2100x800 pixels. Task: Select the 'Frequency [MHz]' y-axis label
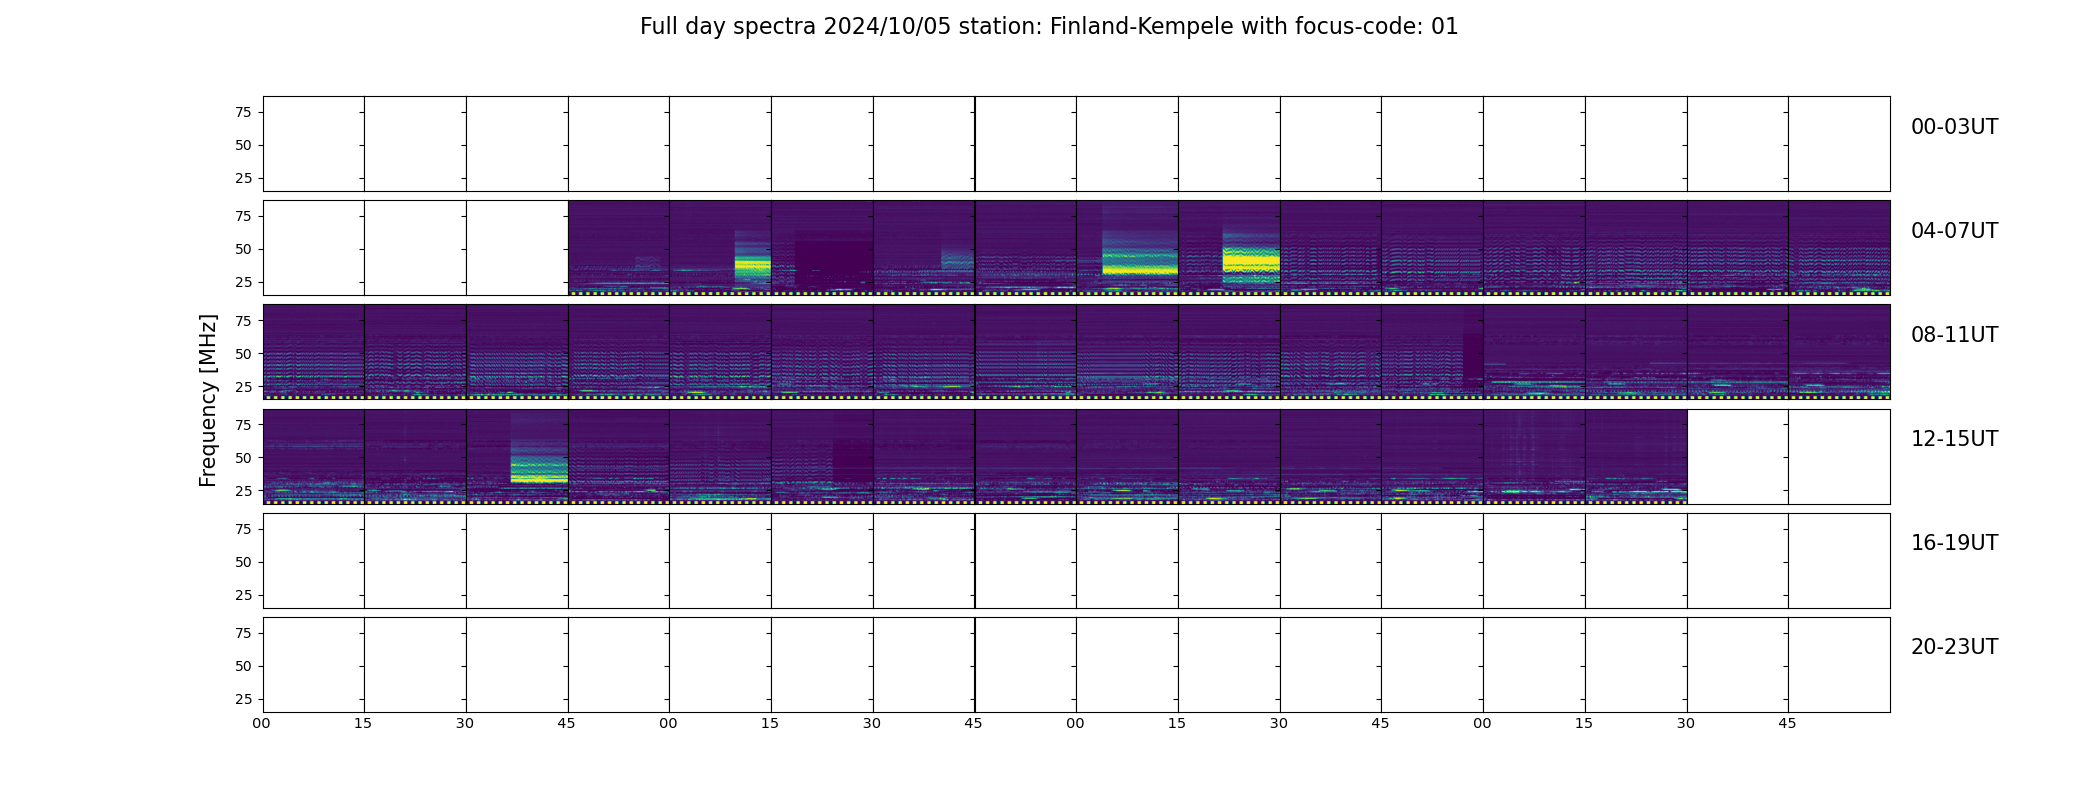click(208, 401)
